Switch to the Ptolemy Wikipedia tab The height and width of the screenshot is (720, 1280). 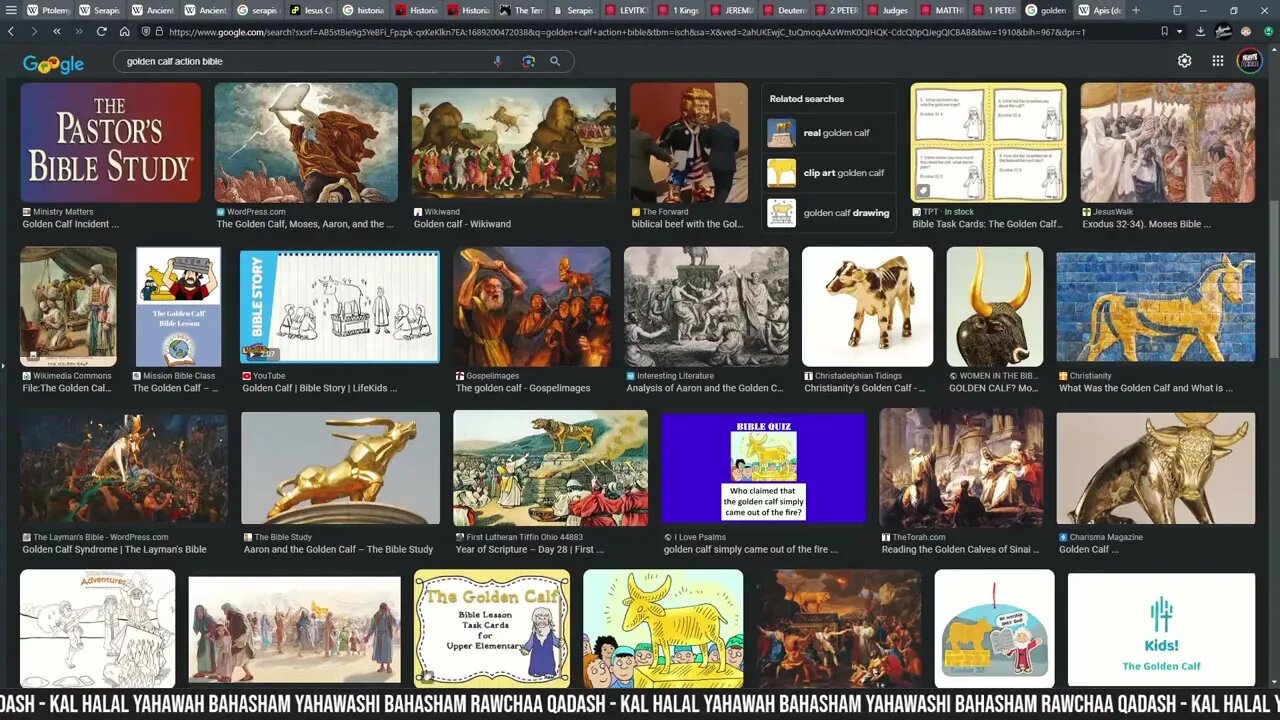point(48,10)
